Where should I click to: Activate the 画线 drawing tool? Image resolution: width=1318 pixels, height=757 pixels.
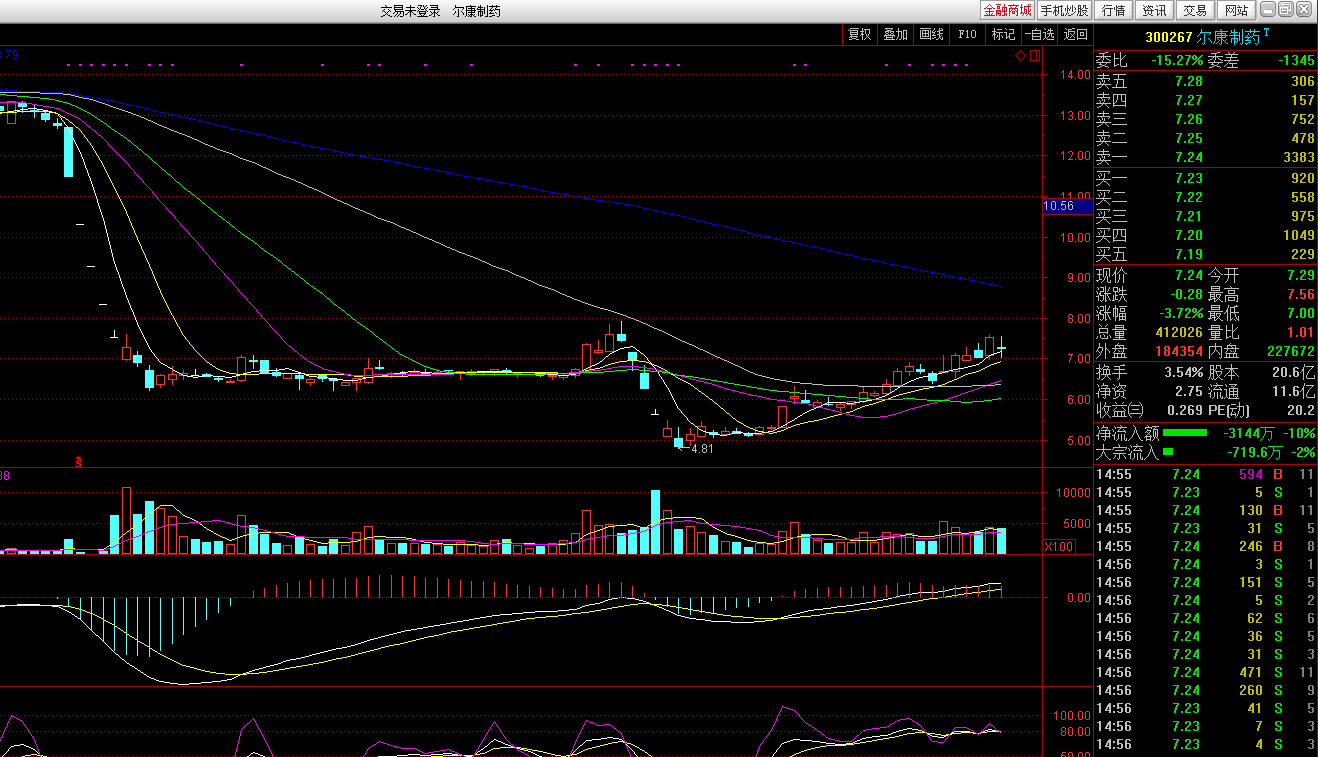pyautogui.click(x=931, y=34)
